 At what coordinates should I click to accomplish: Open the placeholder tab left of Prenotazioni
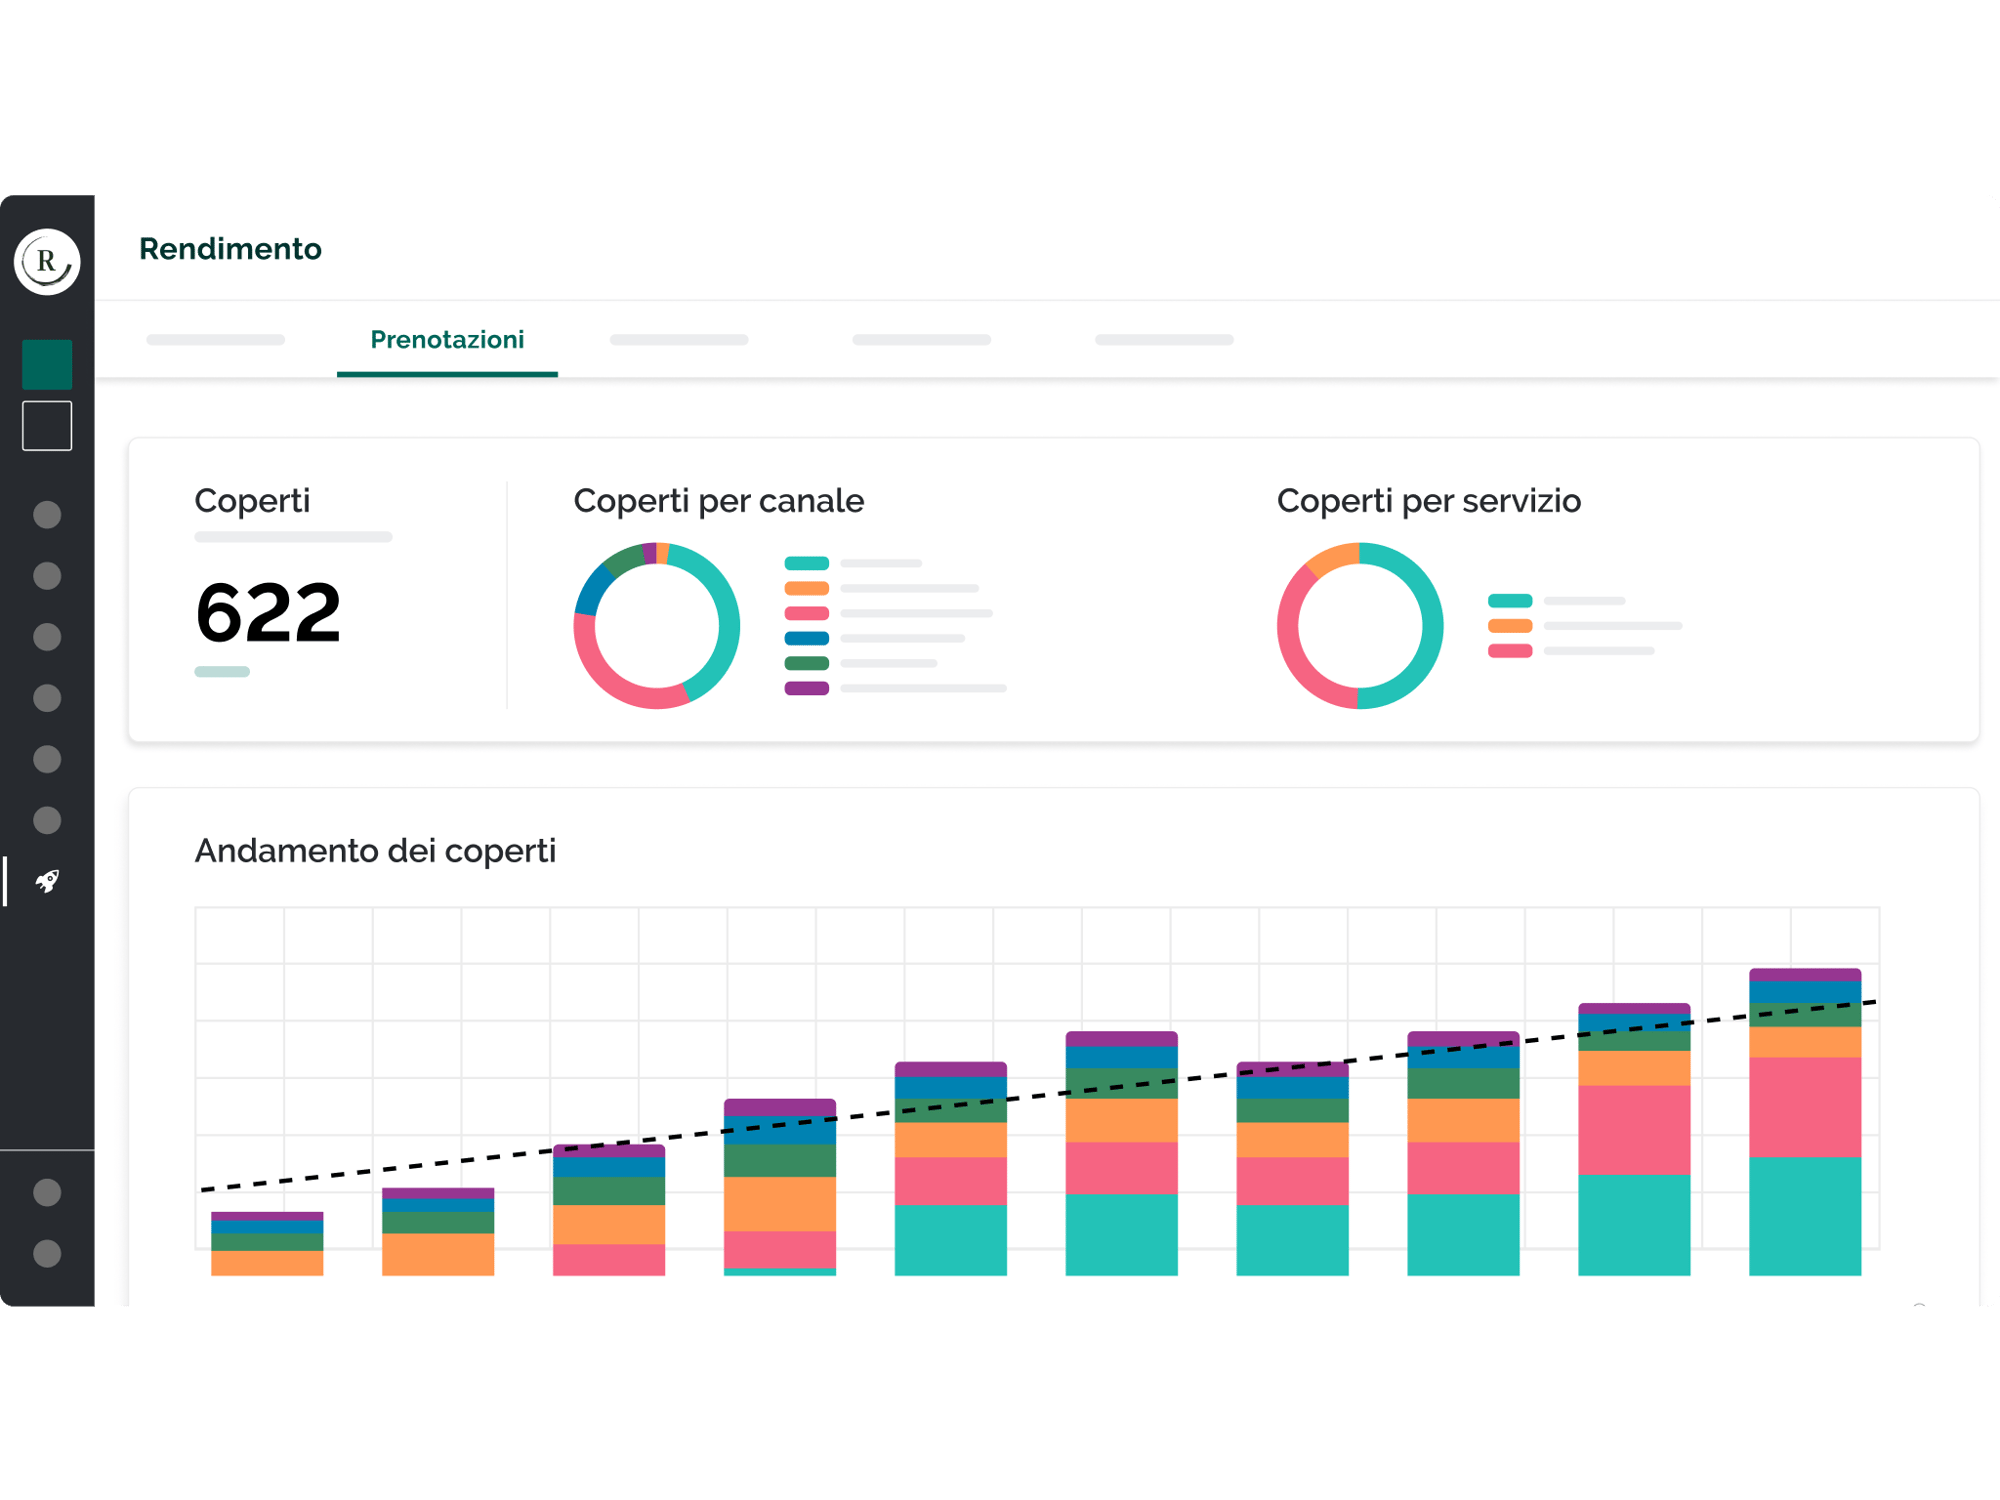click(x=215, y=340)
